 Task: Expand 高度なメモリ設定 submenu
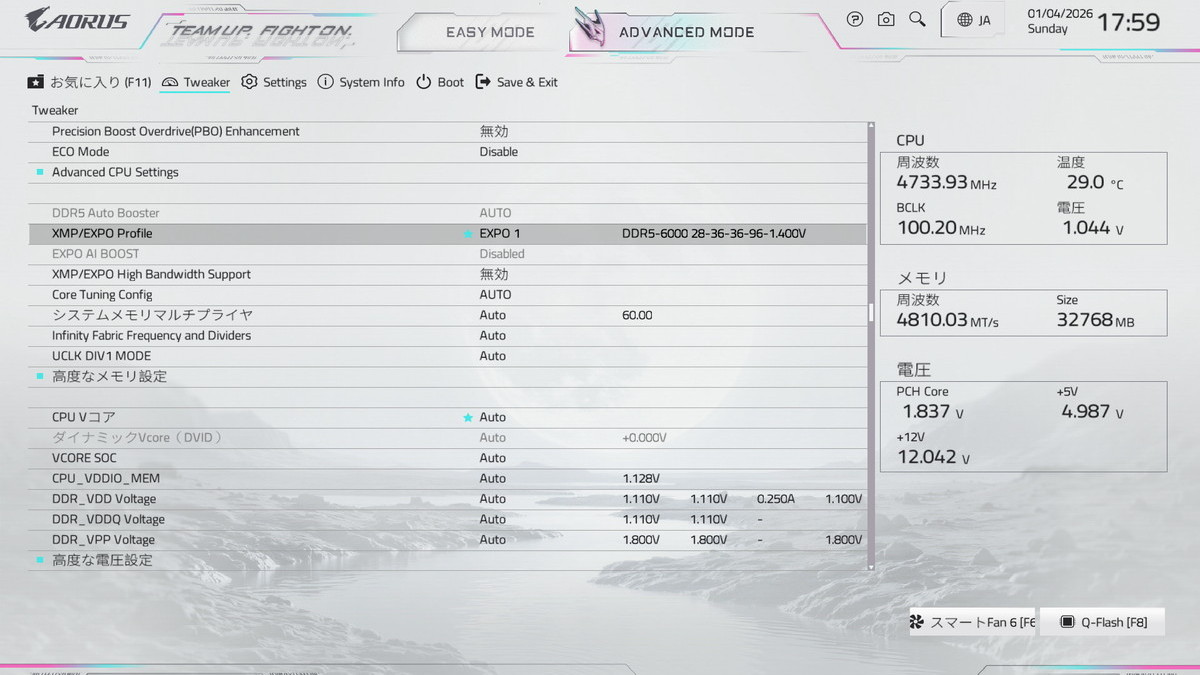coord(109,377)
